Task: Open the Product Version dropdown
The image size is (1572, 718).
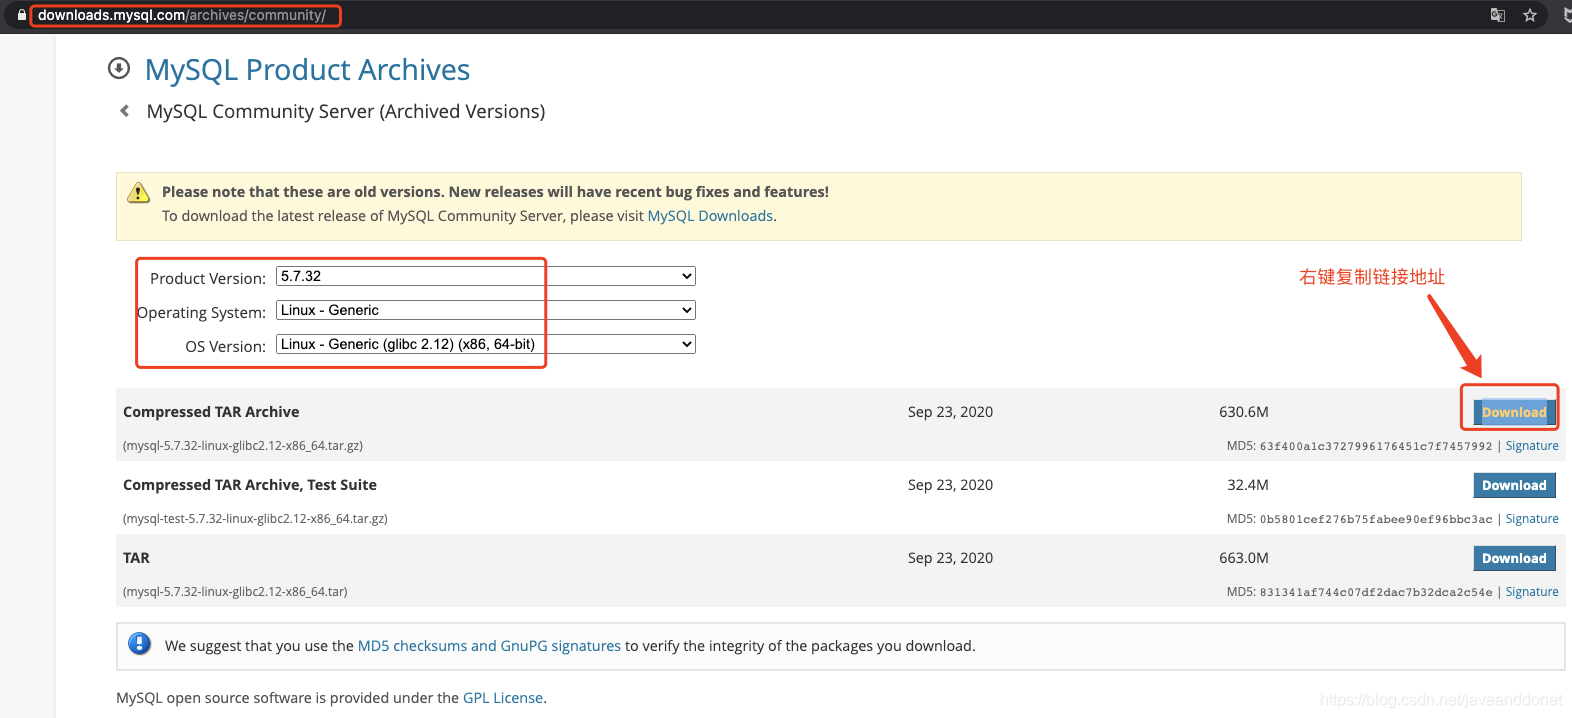Action: click(x=486, y=276)
